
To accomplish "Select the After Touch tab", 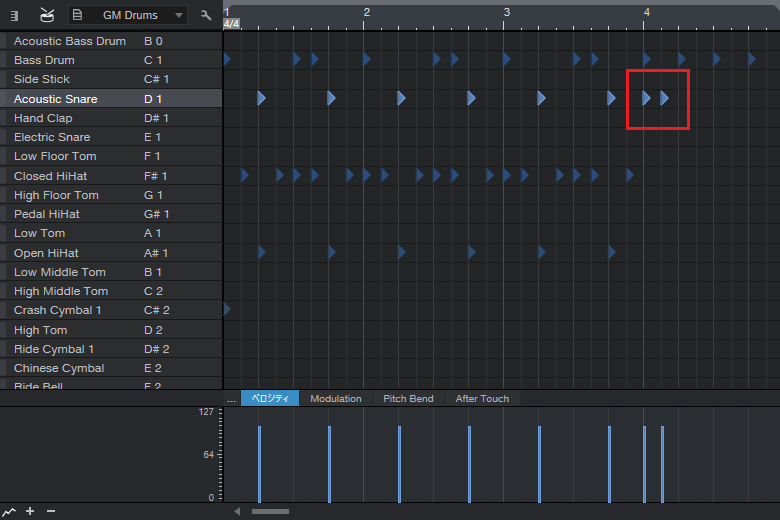I will point(482,398).
